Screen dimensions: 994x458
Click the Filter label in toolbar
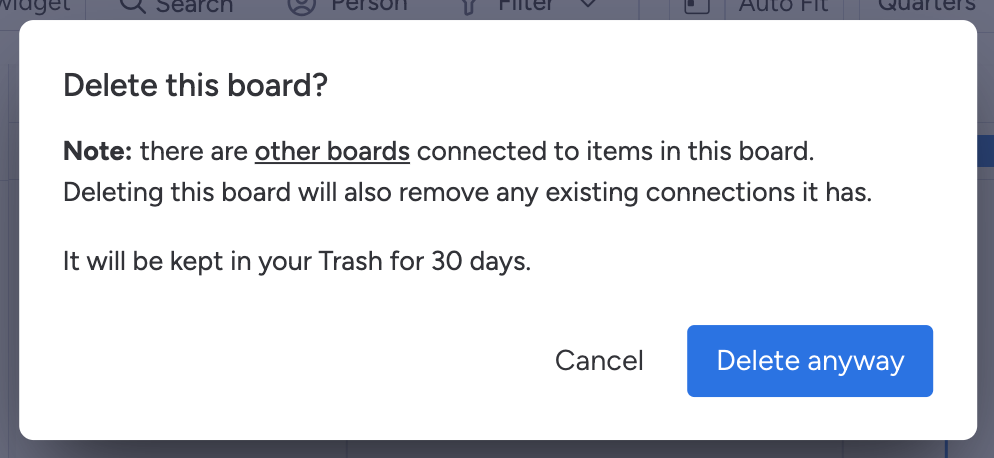(526, 6)
